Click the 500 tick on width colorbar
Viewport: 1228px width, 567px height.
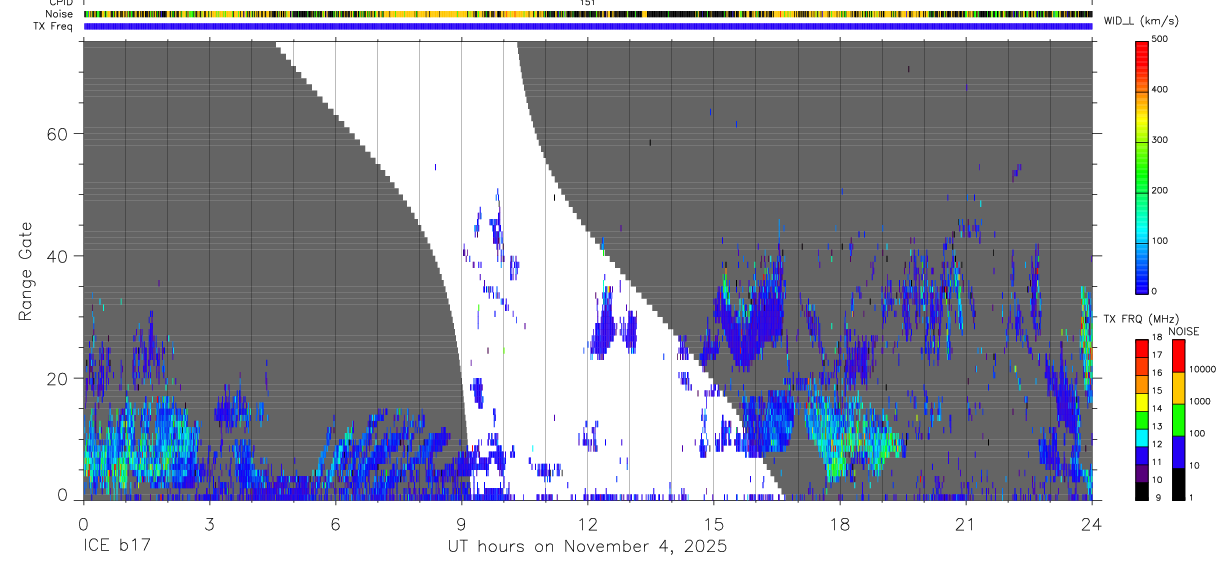1160,39
